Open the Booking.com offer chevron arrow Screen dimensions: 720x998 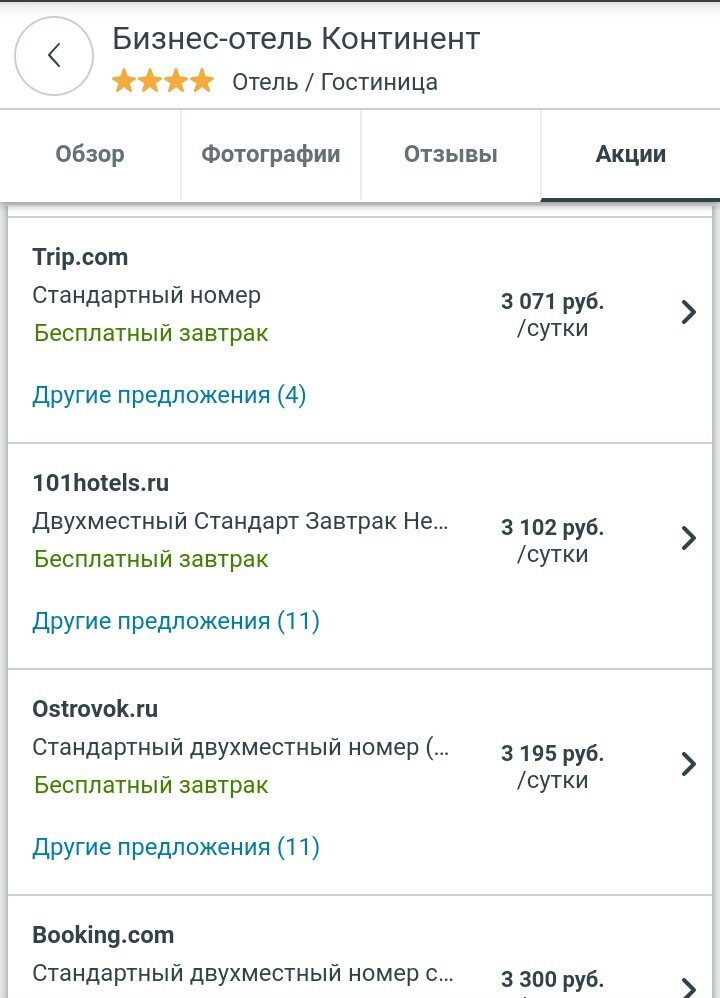688,985
